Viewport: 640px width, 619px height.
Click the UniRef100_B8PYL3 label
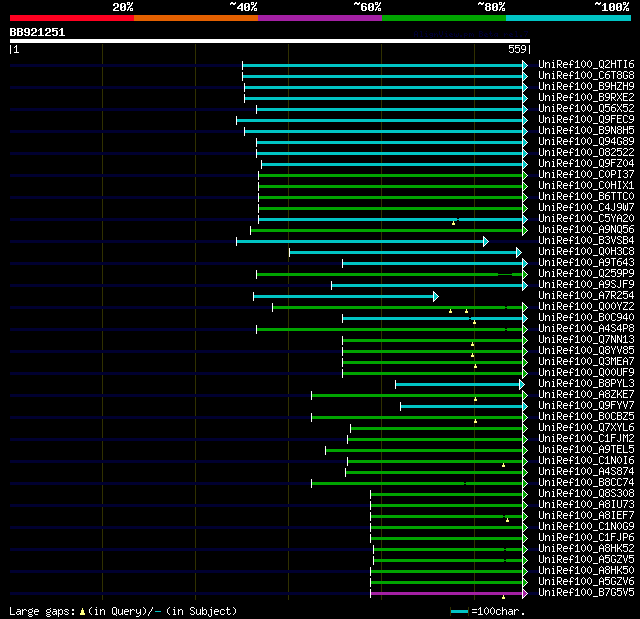[586, 384]
